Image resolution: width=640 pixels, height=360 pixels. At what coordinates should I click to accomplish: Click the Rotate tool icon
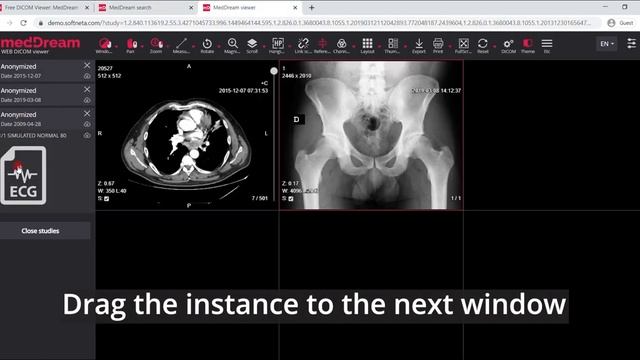tap(207, 43)
